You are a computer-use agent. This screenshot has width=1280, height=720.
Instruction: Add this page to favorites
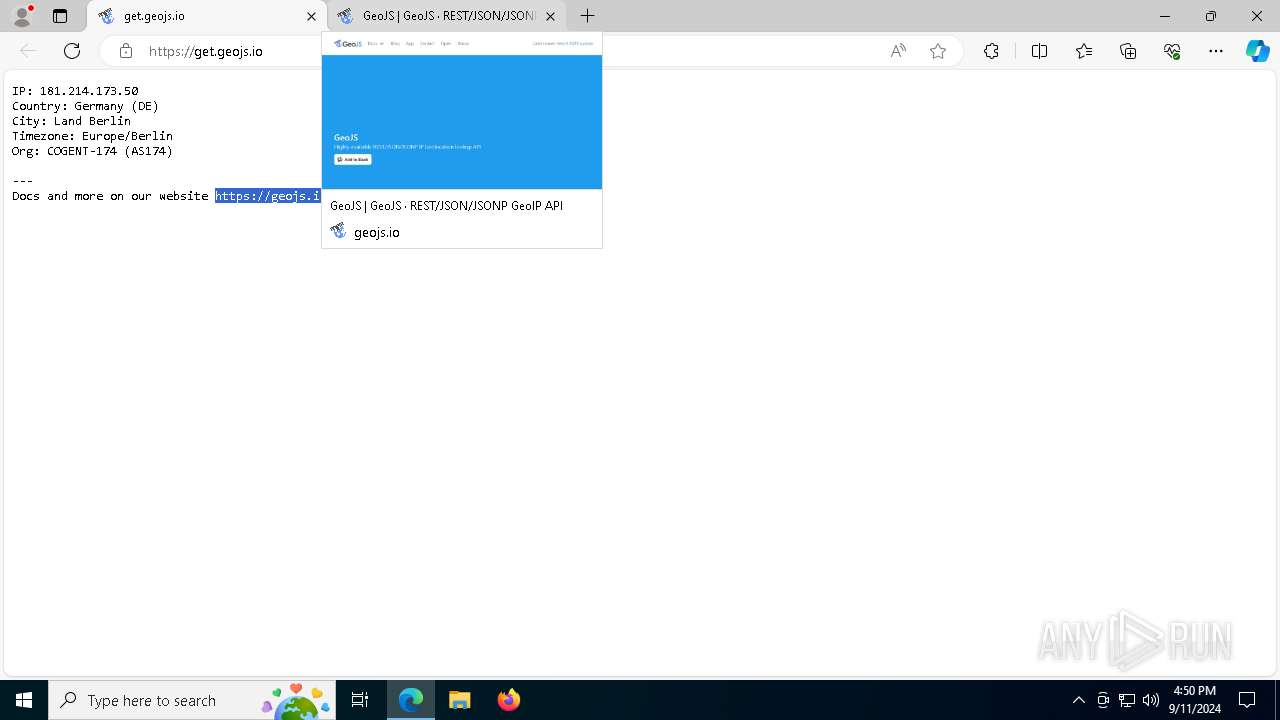938,51
